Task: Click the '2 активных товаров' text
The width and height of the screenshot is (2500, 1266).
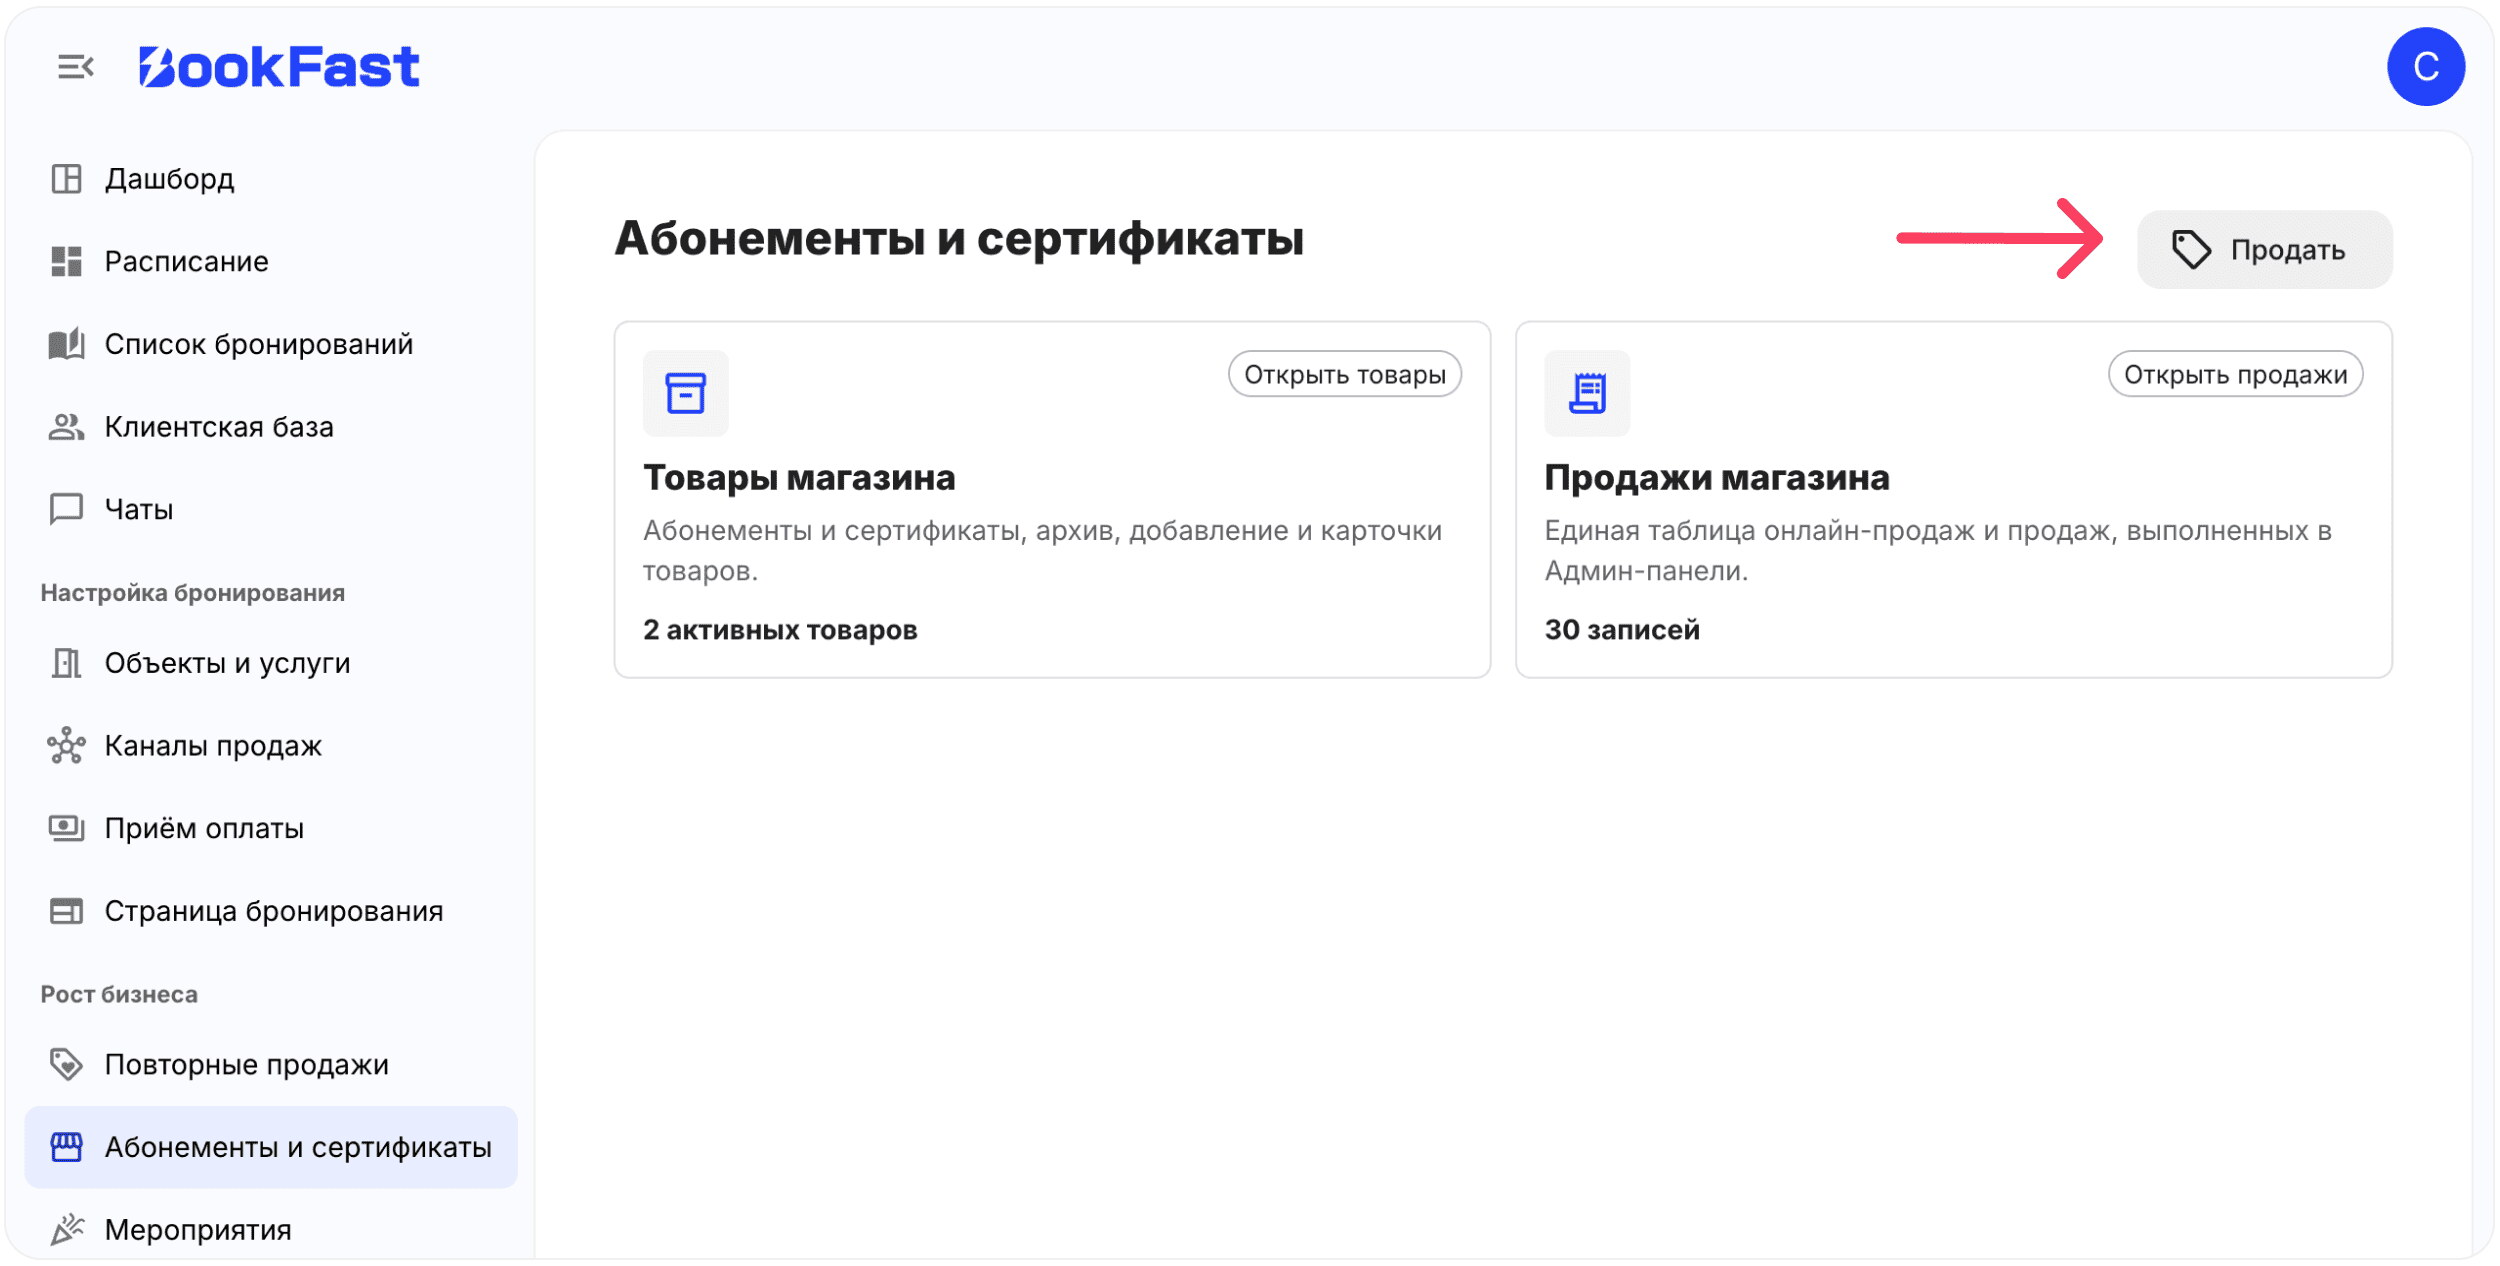Action: pyautogui.click(x=780, y=629)
